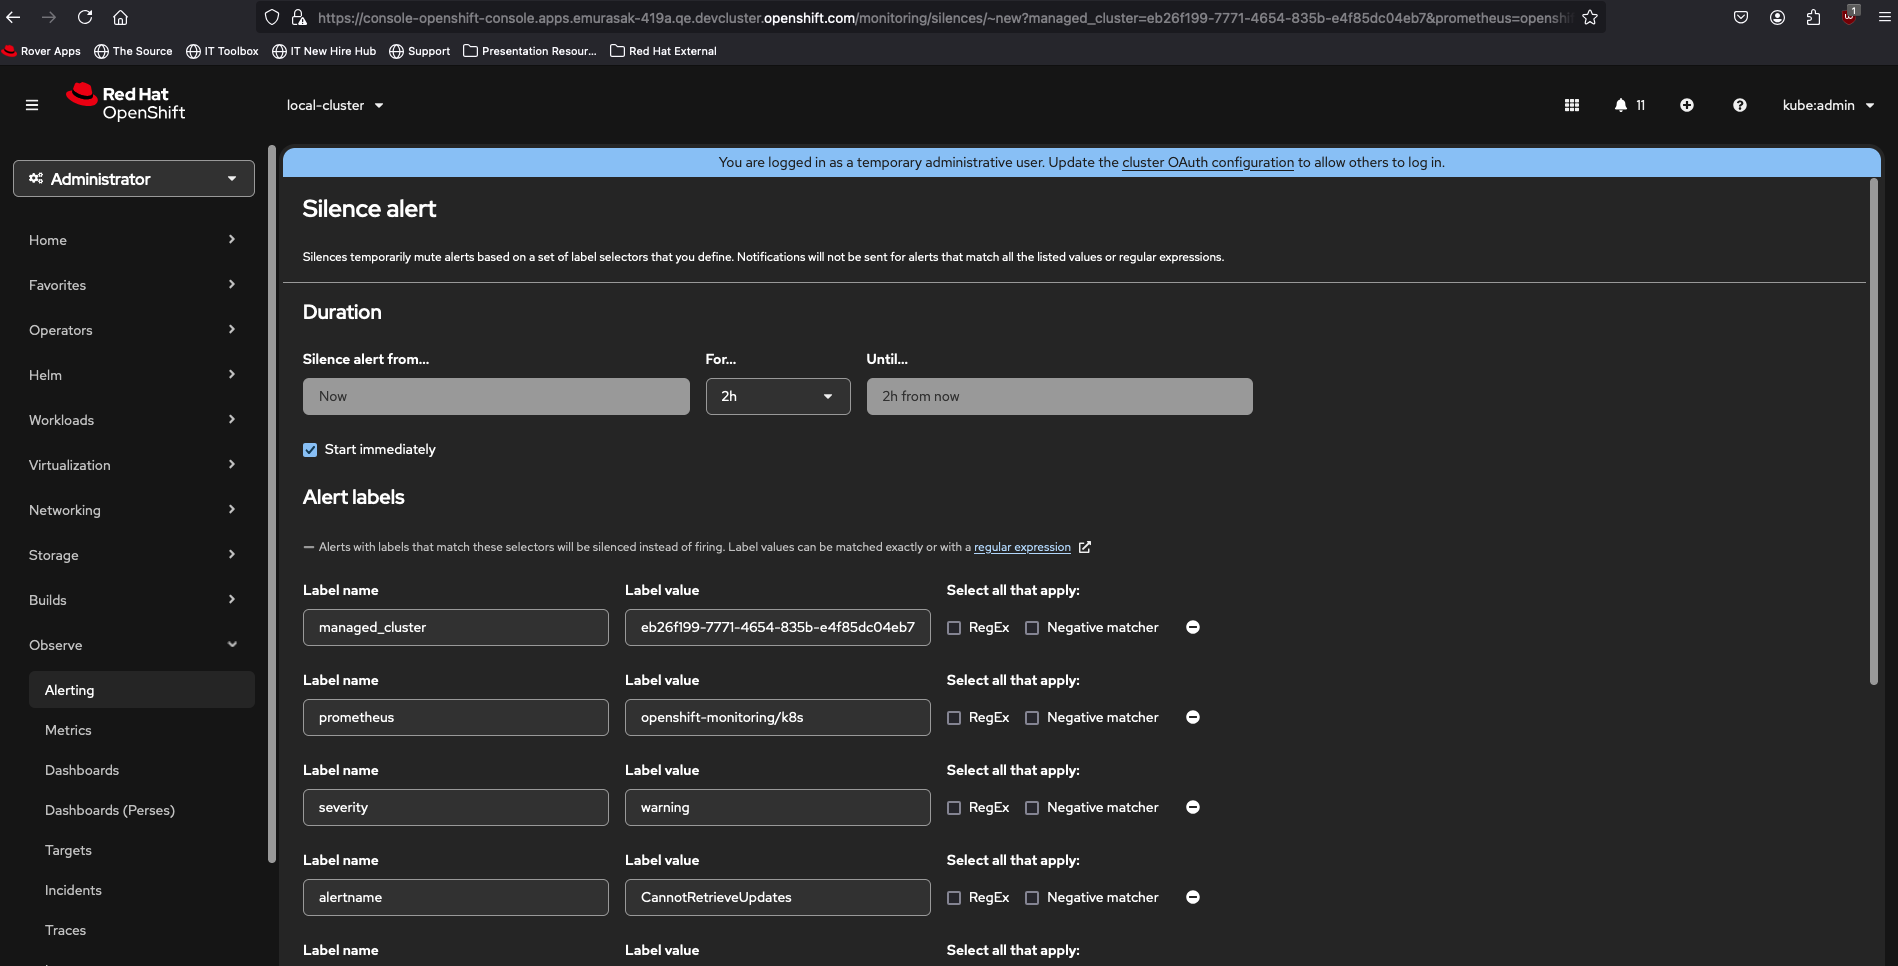This screenshot has width=1898, height=966.
Task: Remove the alertname label row
Action: pos(1193,897)
